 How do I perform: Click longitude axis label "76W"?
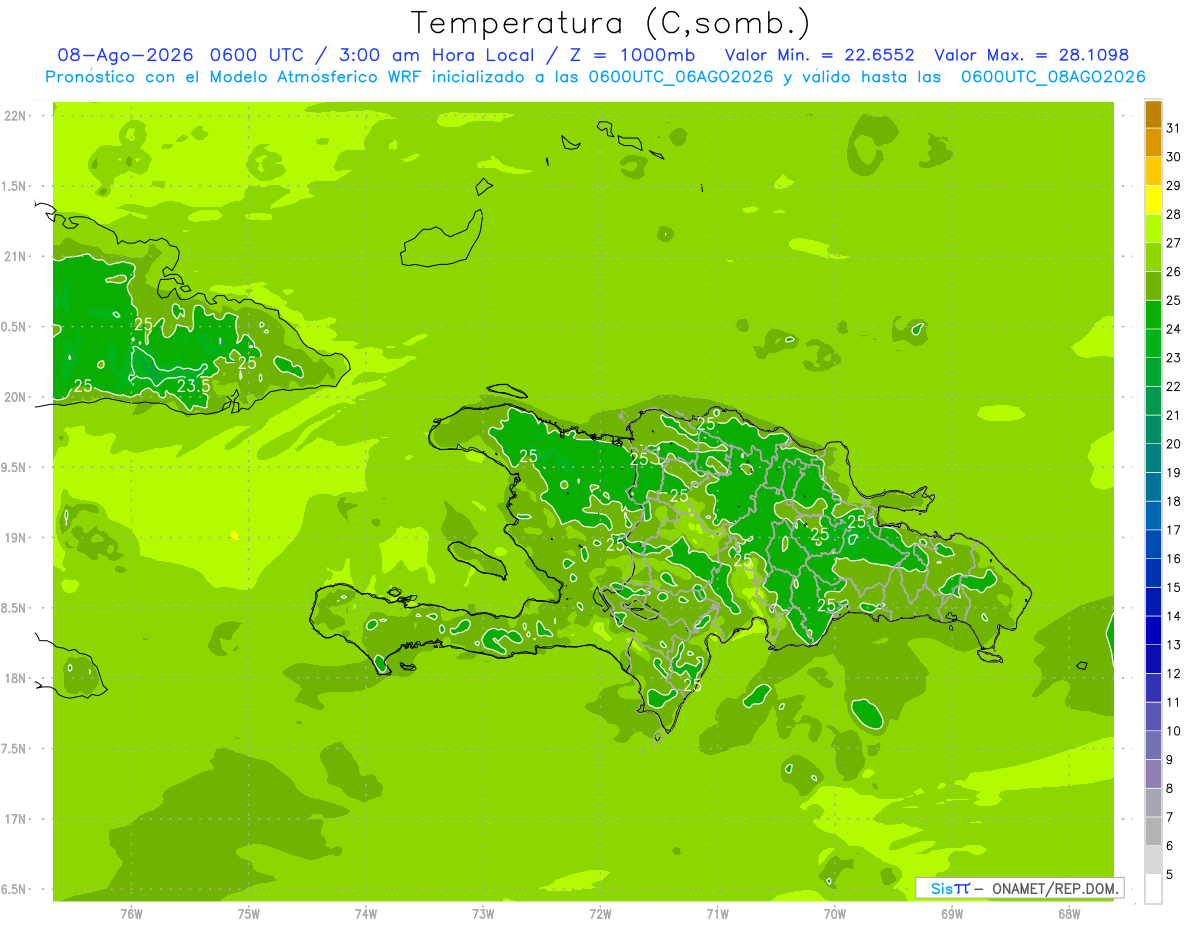click(x=131, y=914)
